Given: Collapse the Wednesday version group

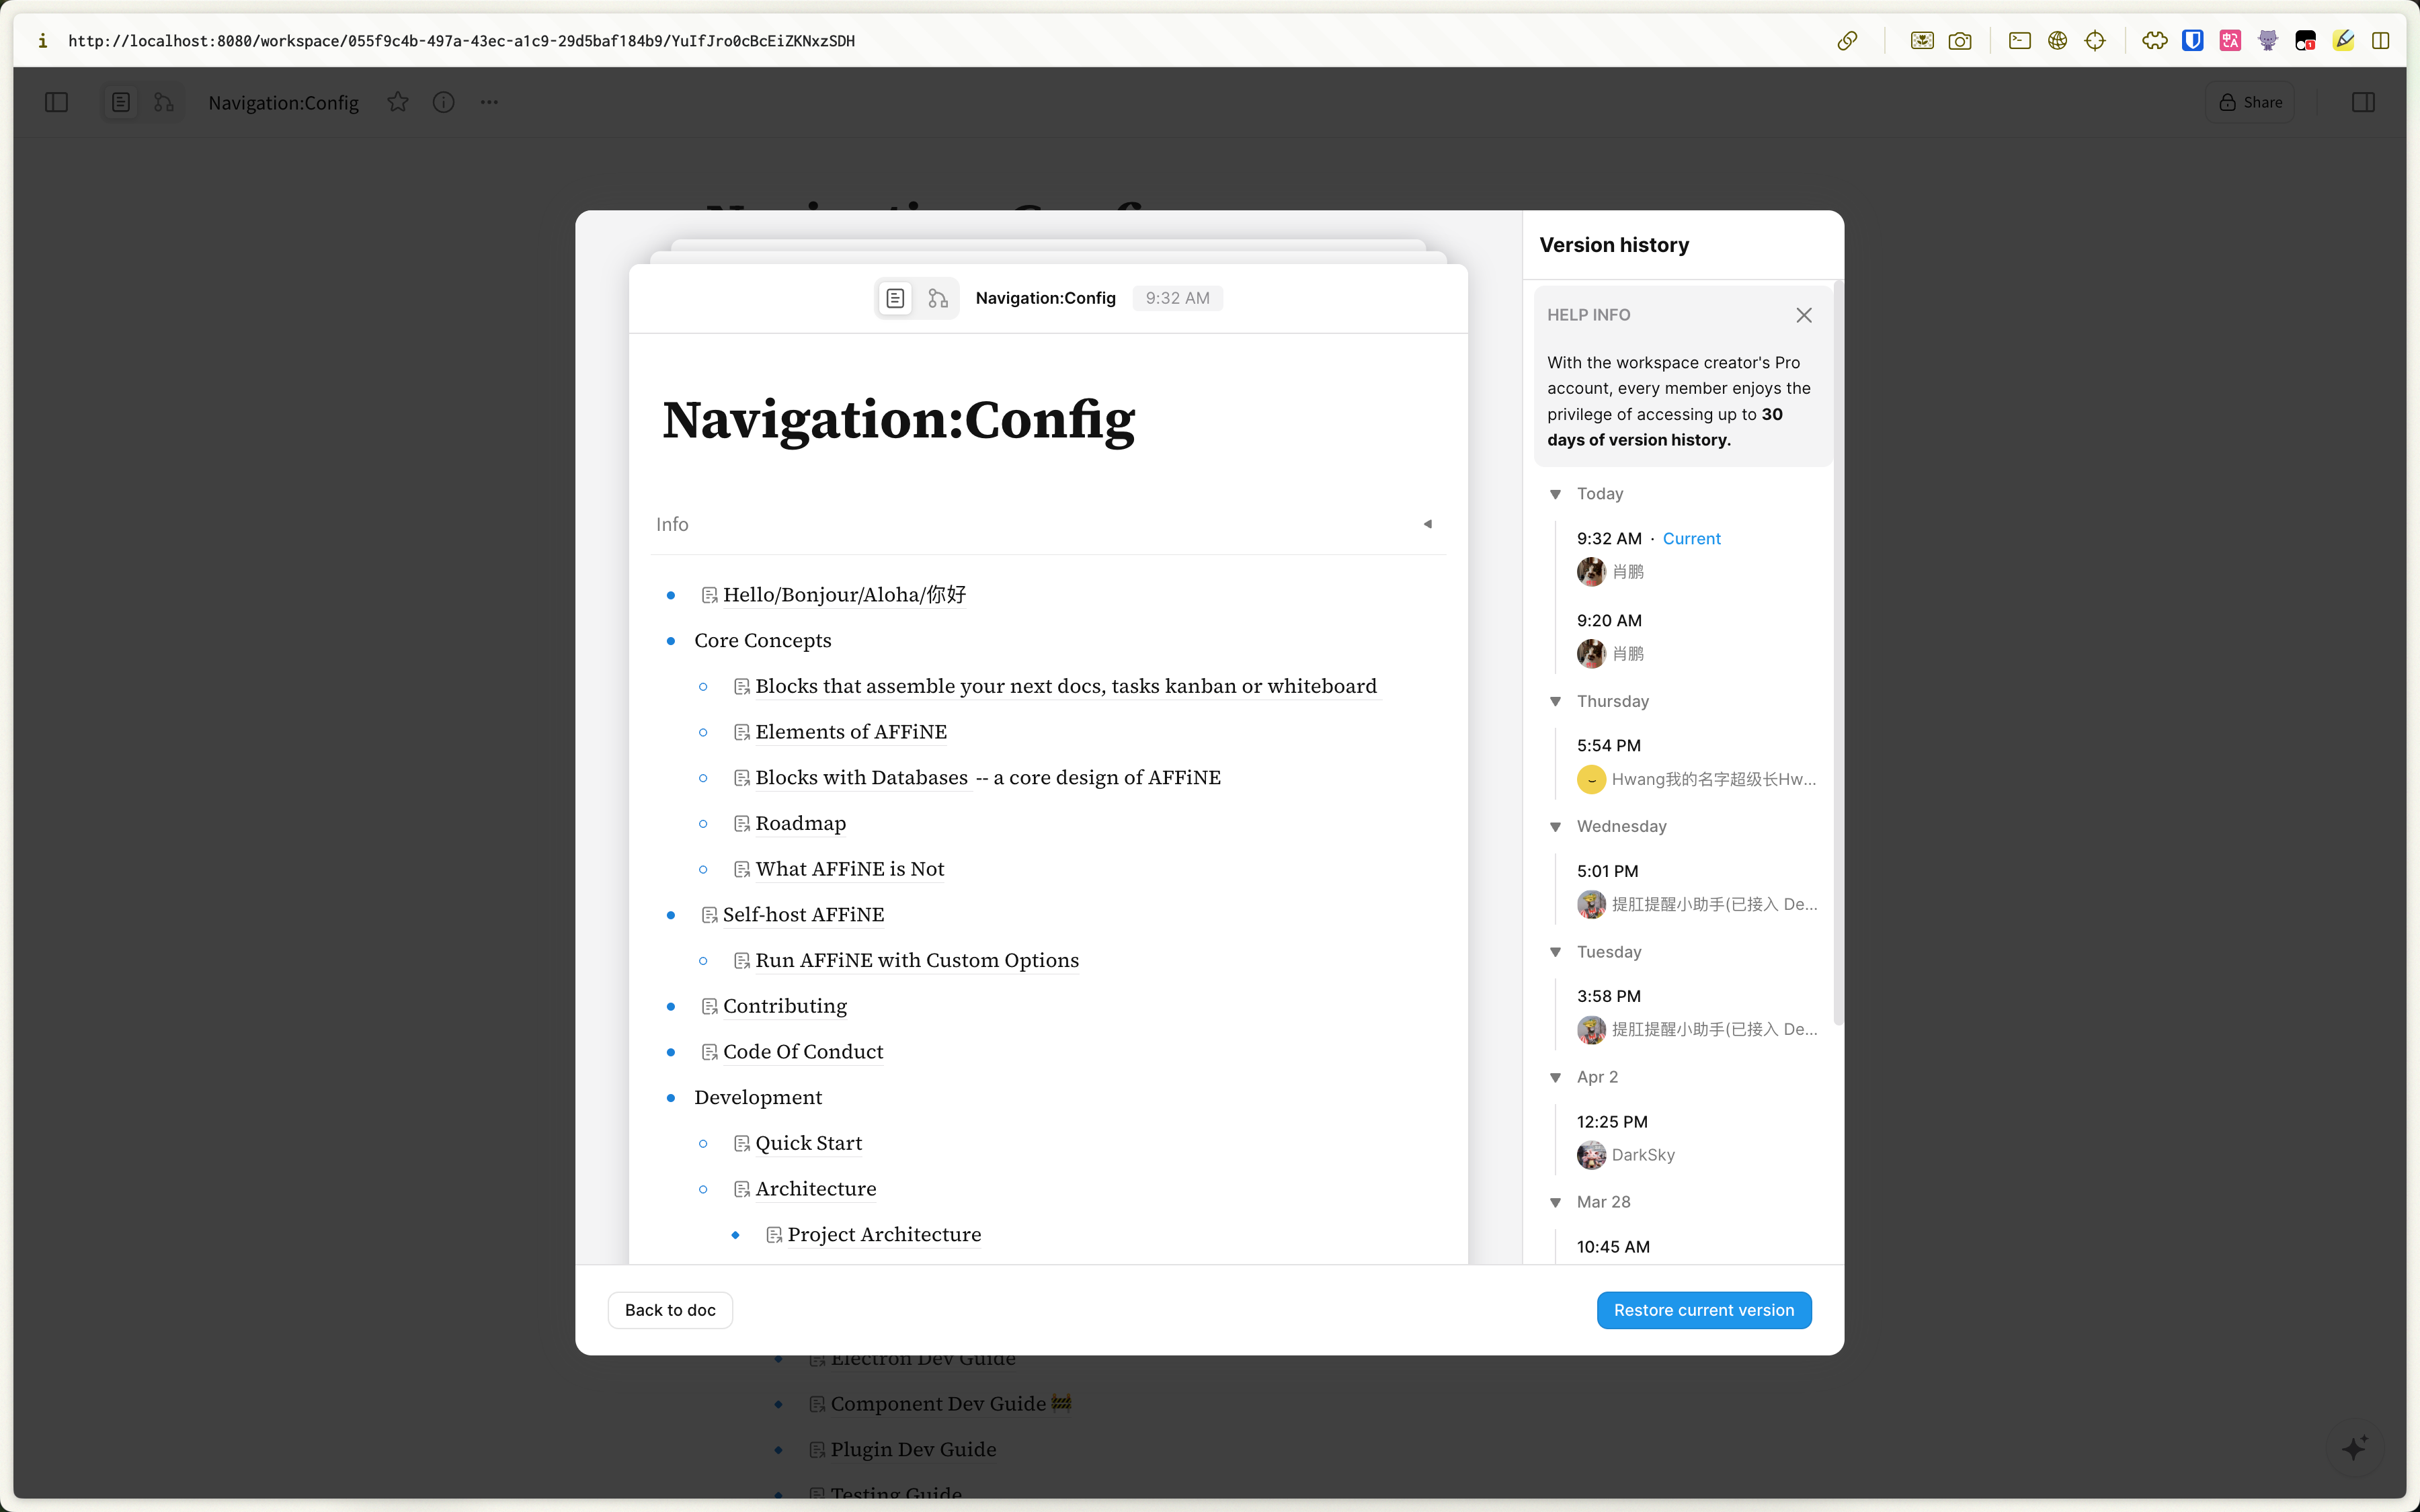Looking at the screenshot, I should pyautogui.click(x=1555, y=827).
